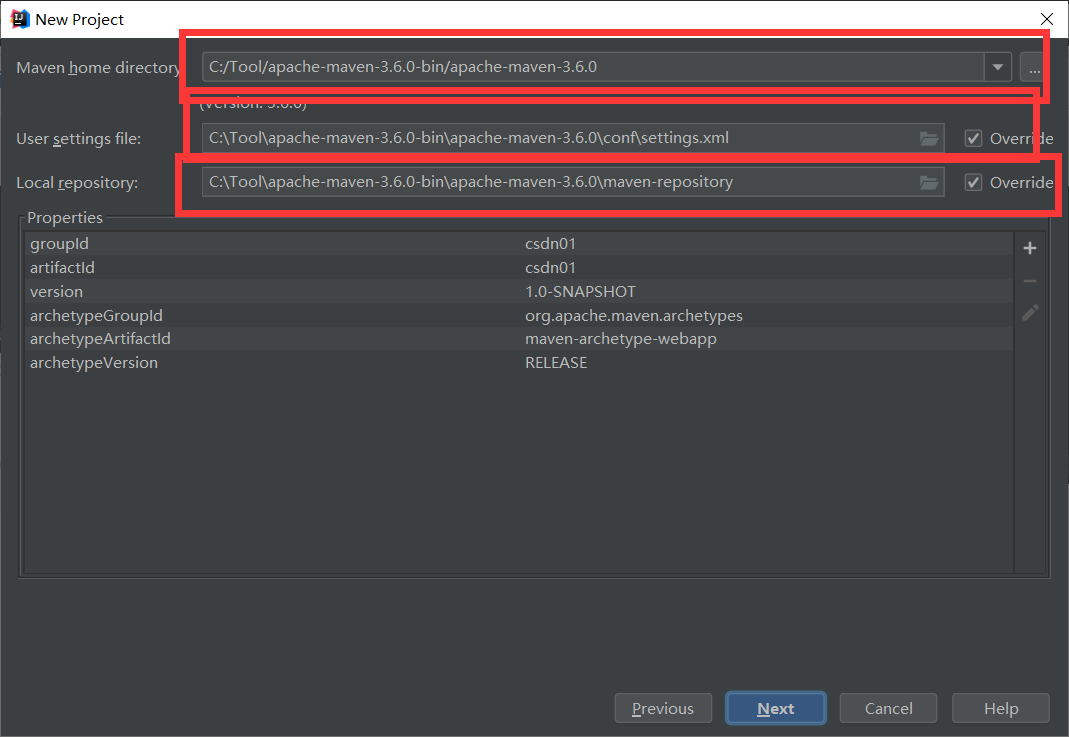This screenshot has width=1069, height=737.
Task: Open Help for this dialog
Action: [x=1001, y=708]
